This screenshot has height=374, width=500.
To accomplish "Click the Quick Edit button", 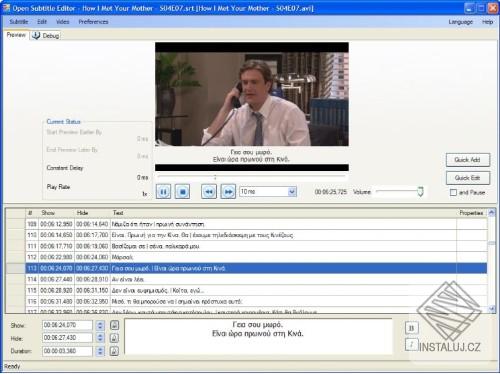I will point(468,178).
